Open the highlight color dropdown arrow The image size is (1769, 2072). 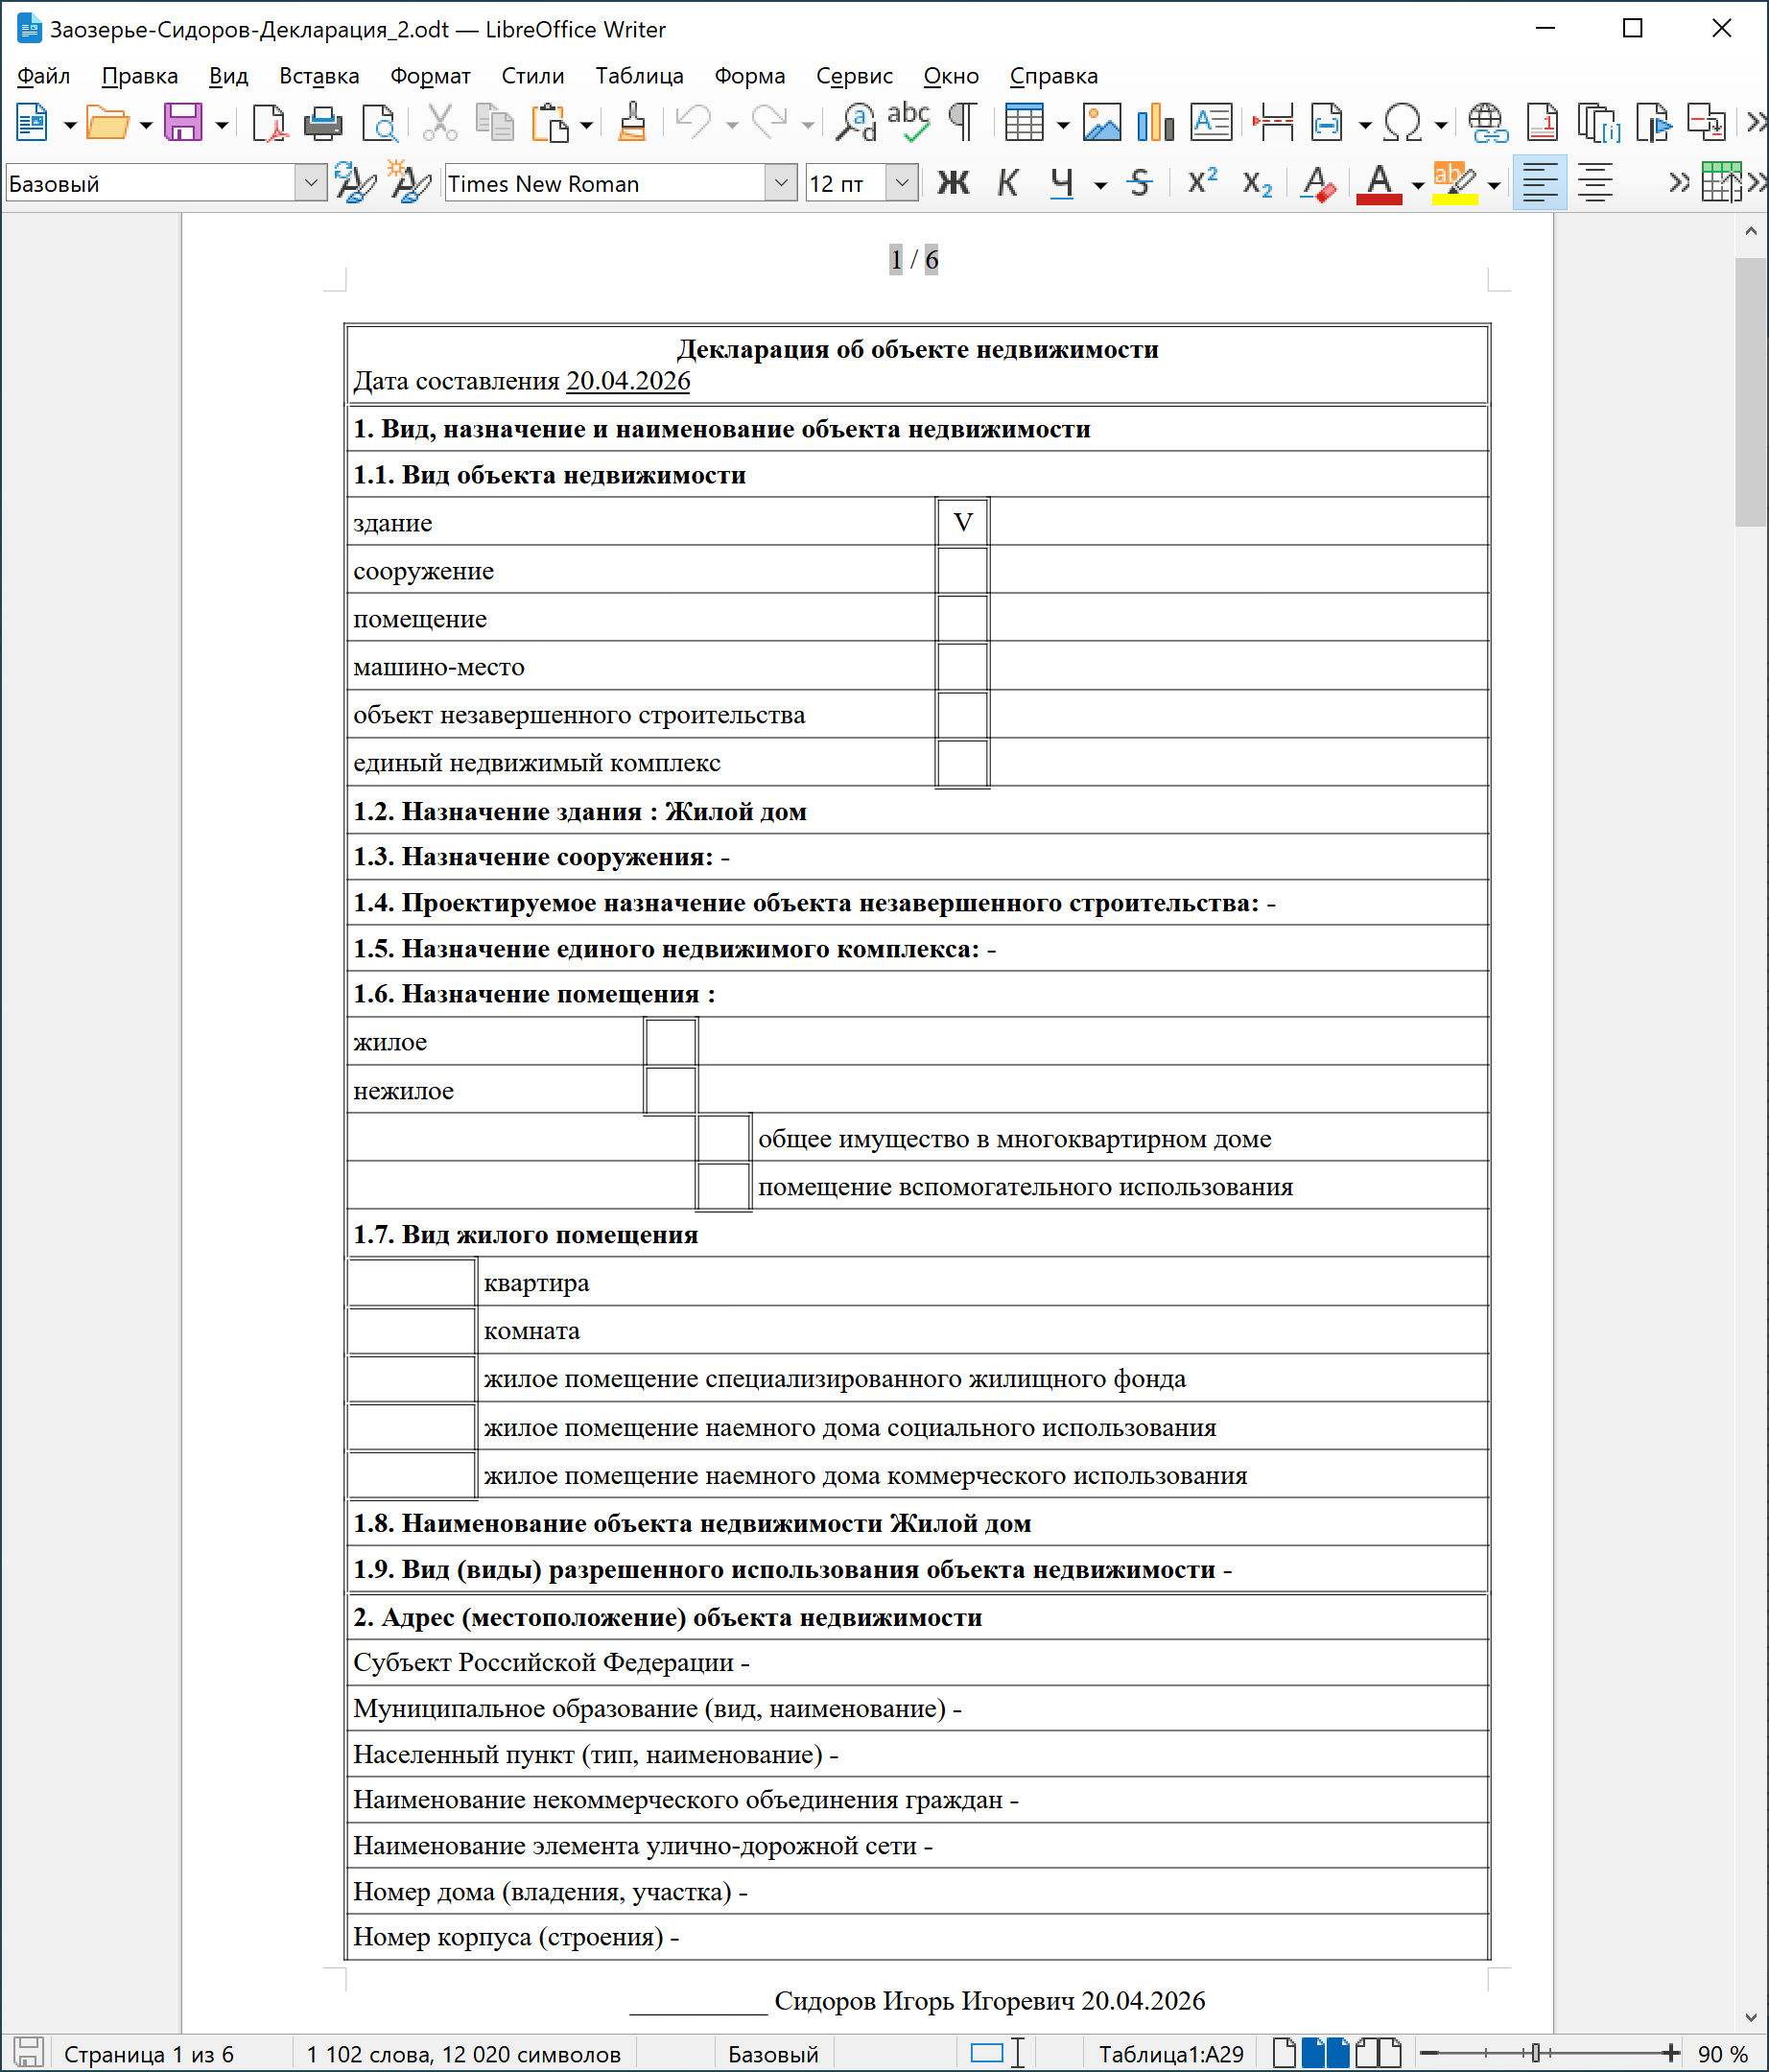1493,185
